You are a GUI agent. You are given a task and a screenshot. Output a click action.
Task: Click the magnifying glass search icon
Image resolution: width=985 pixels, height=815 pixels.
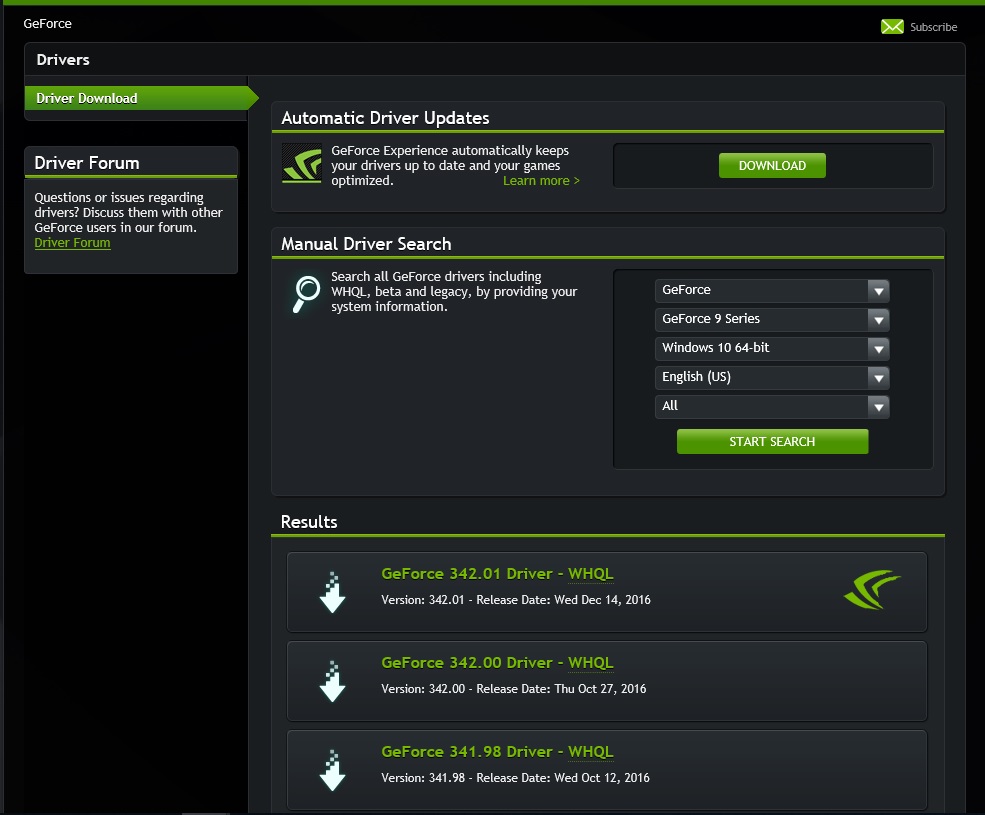(306, 294)
